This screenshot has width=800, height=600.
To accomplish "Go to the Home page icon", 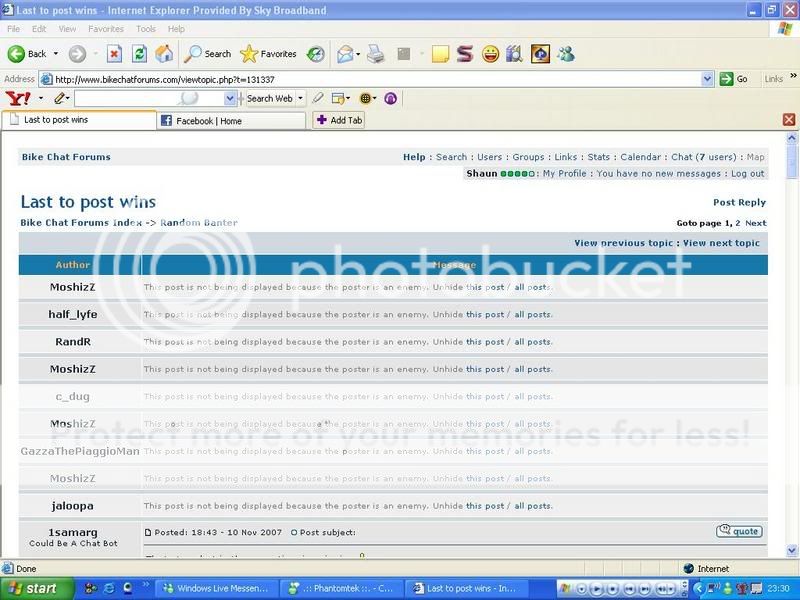I will pos(164,54).
